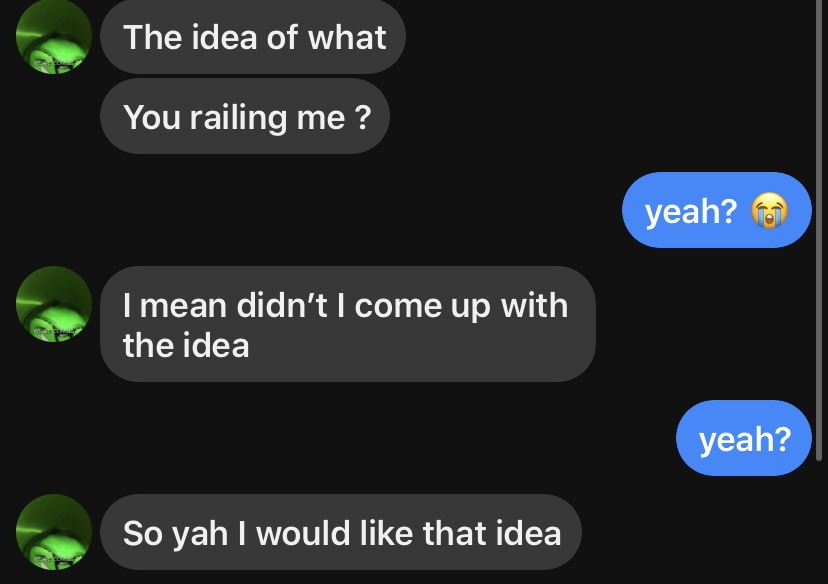Click the word "would" in the last message
This screenshot has height=584, width=828.
(x=303, y=533)
